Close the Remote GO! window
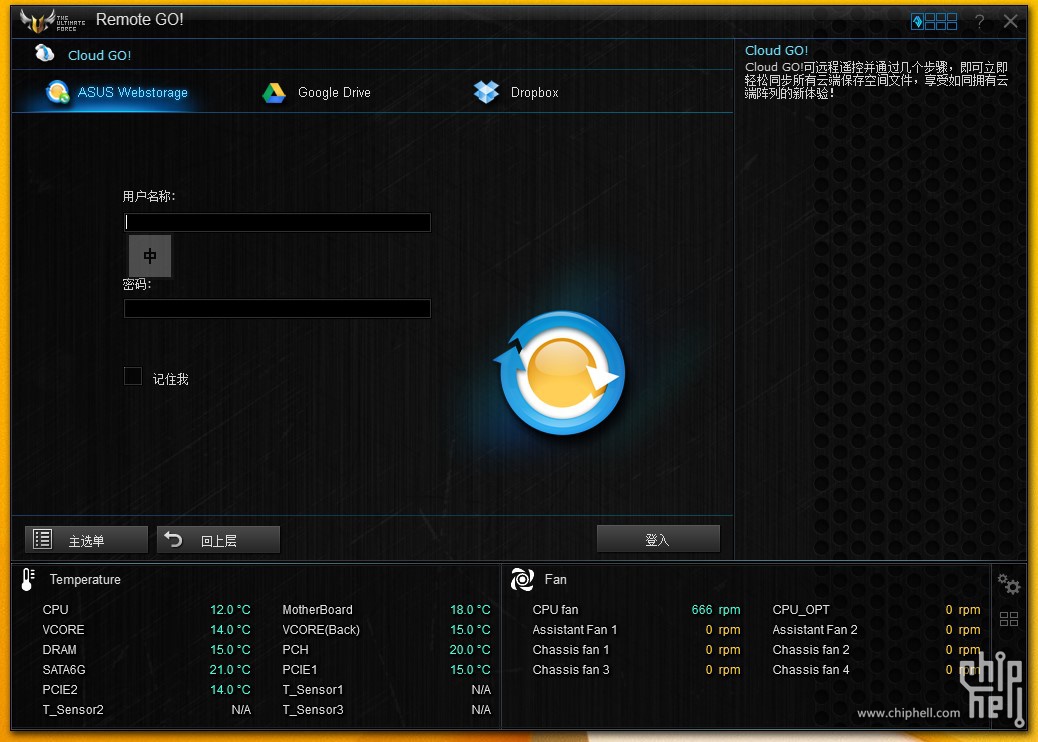This screenshot has width=1038, height=742. [1010, 21]
